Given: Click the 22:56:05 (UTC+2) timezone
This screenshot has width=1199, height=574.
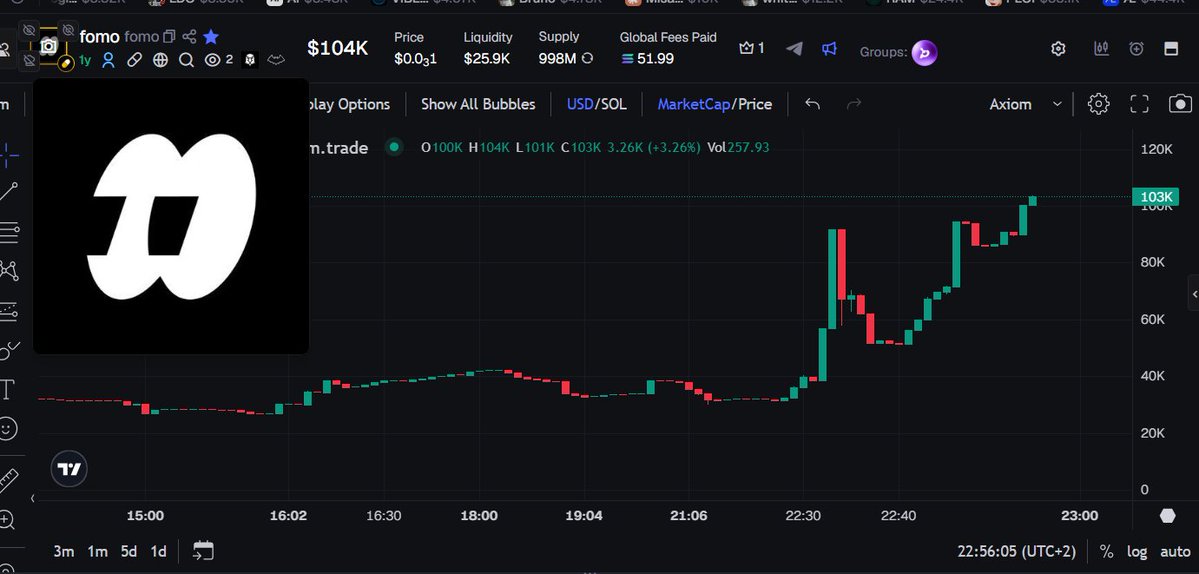Looking at the screenshot, I should pos(1016,551).
